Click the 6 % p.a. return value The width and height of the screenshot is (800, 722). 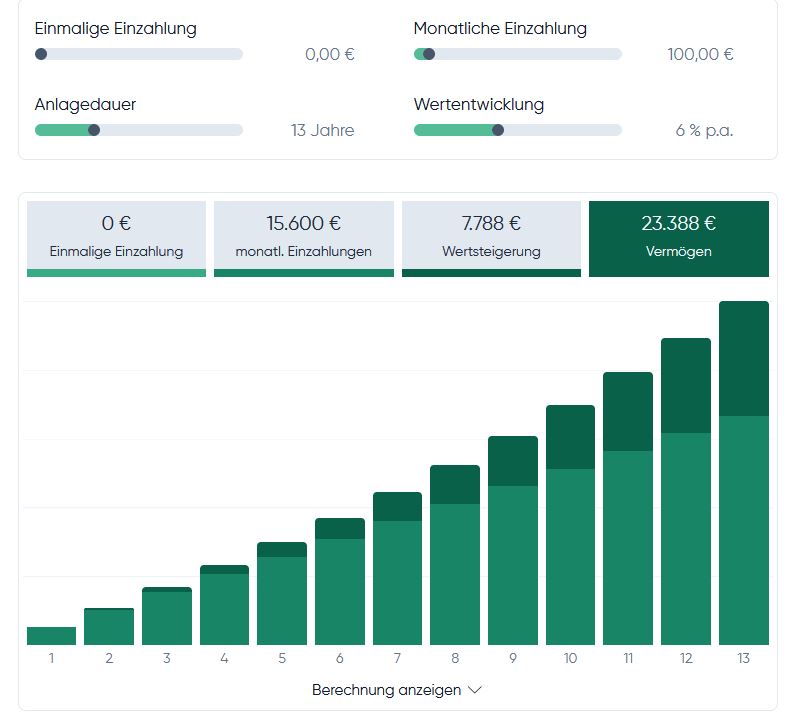click(x=704, y=130)
